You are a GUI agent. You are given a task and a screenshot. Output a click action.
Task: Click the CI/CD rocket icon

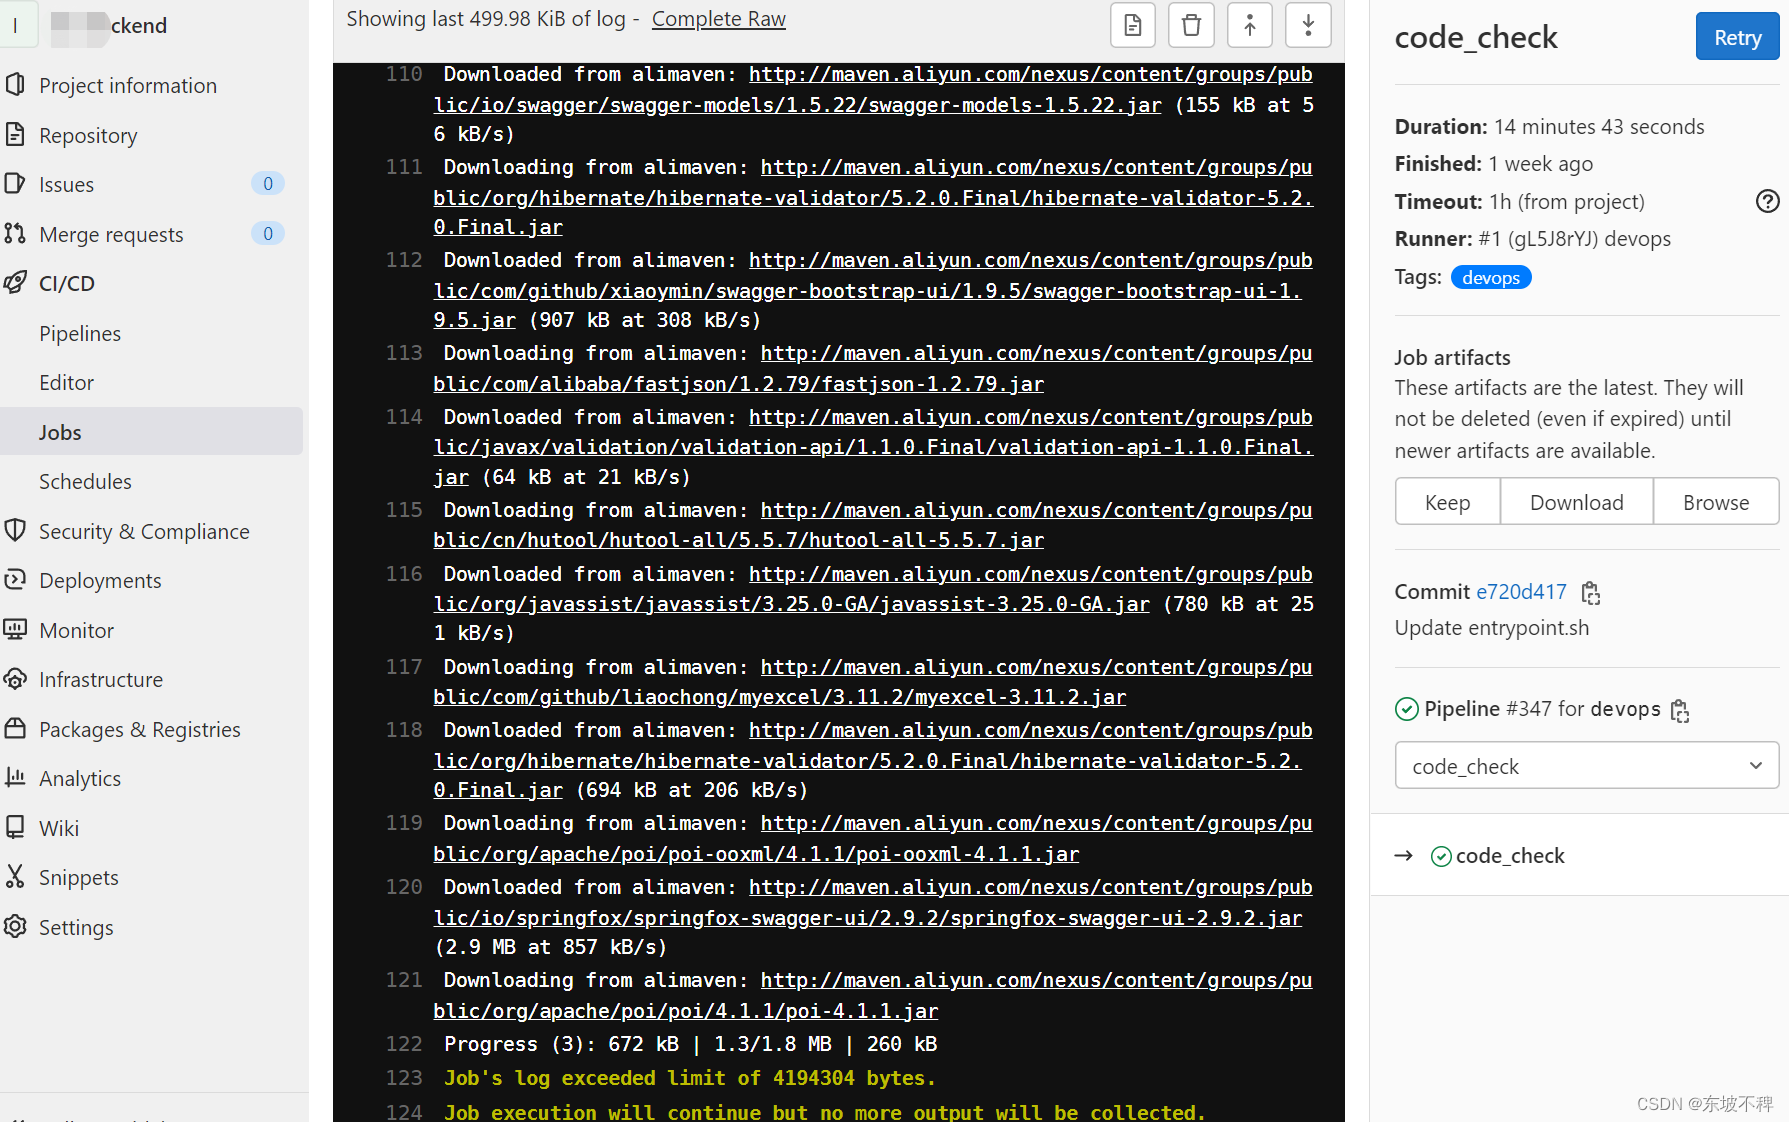[x=15, y=283]
